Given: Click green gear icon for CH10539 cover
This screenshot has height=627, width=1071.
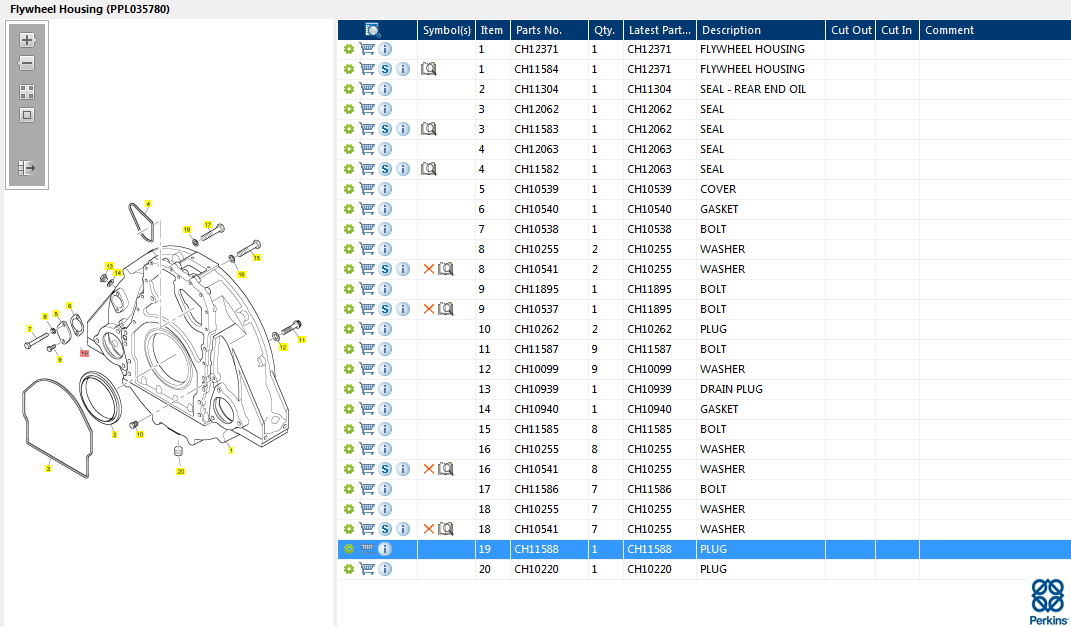Looking at the screenshot, I should click(348, 189).
